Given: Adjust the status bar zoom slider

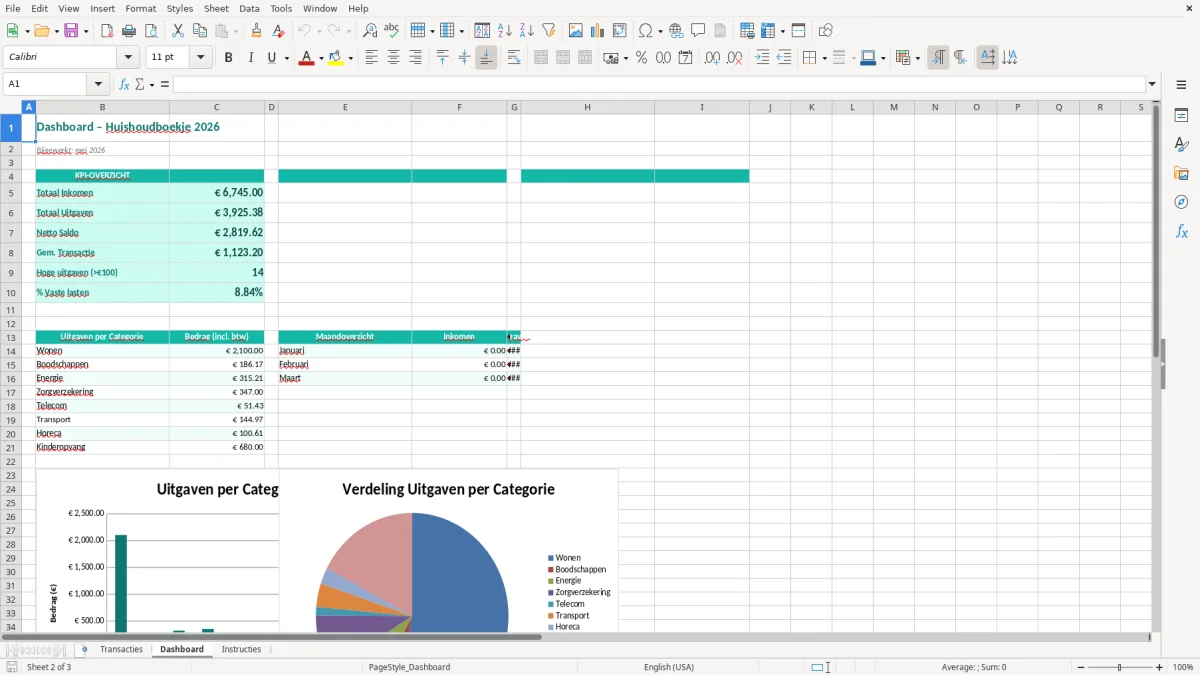Looking at the screenshot, I should [x=1120, y=667].
